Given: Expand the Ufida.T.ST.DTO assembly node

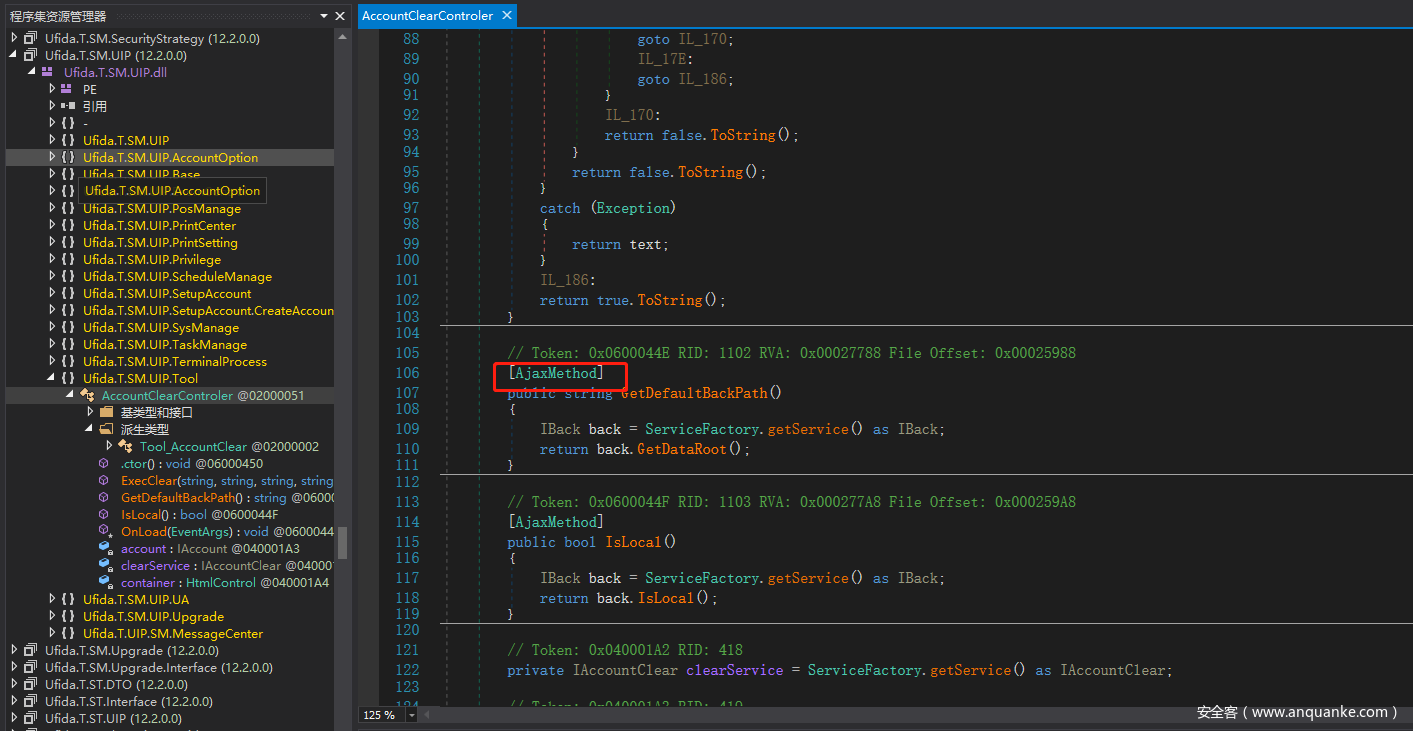Looking at the screenshot, I should click(14, 685).
